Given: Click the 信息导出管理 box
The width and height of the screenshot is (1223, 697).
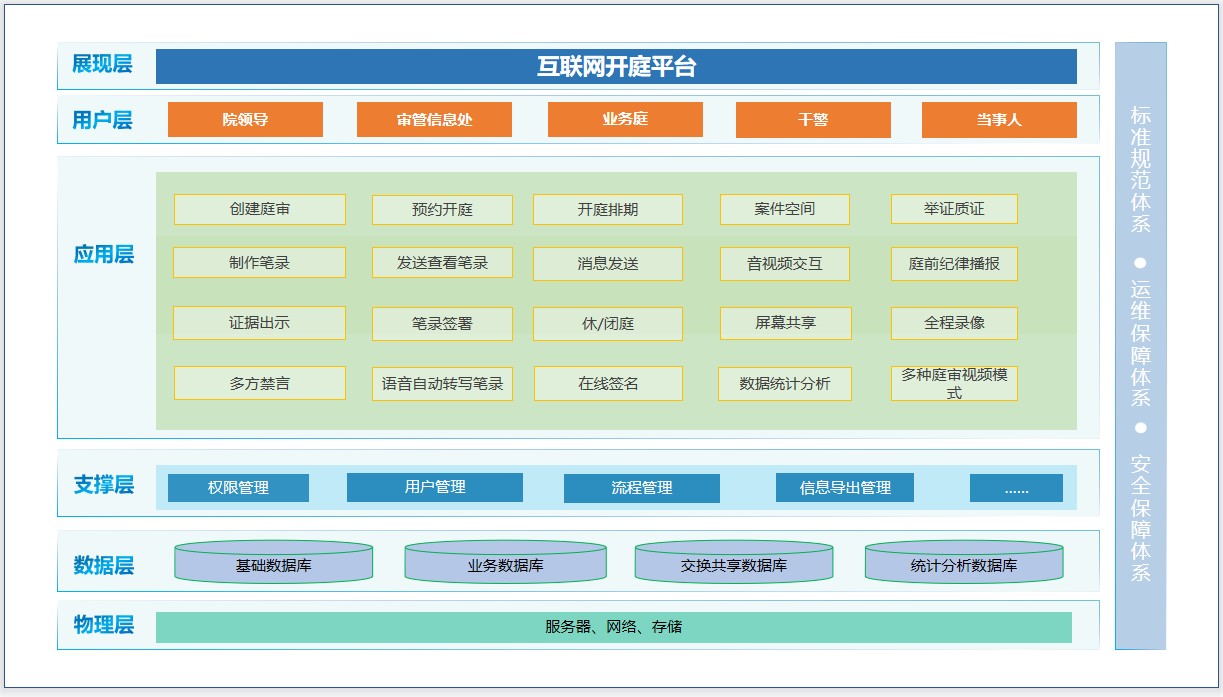Looking at the screenshot, I should tap(845, 488).
